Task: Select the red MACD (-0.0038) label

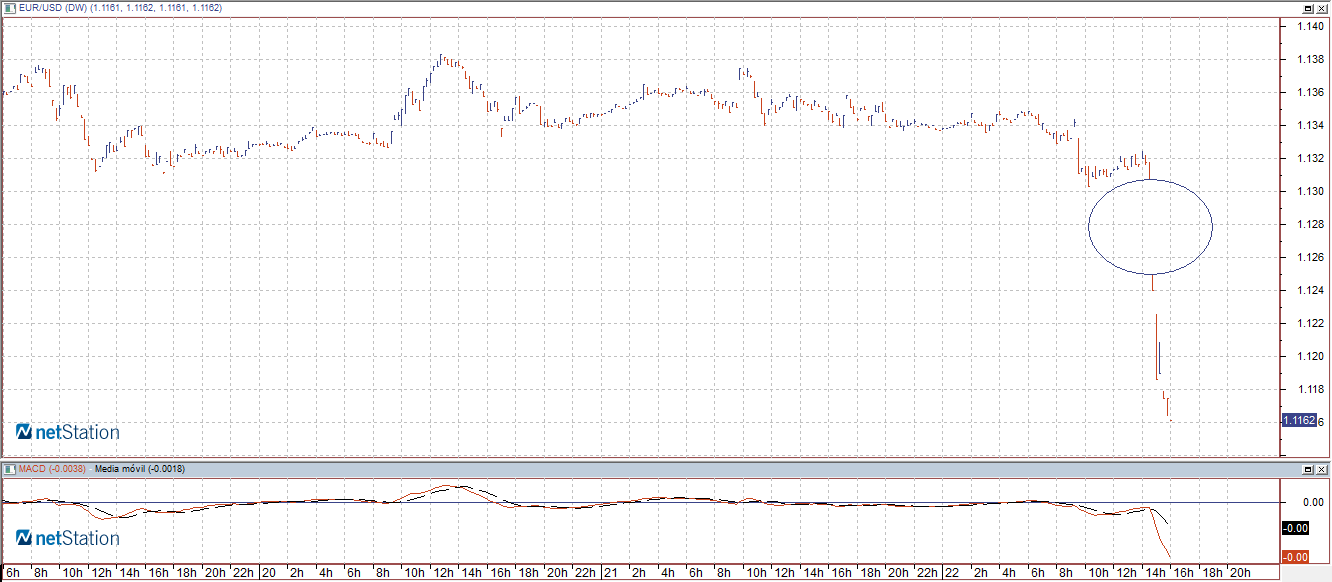Action: pyautogui.click(x=52, y=469)
